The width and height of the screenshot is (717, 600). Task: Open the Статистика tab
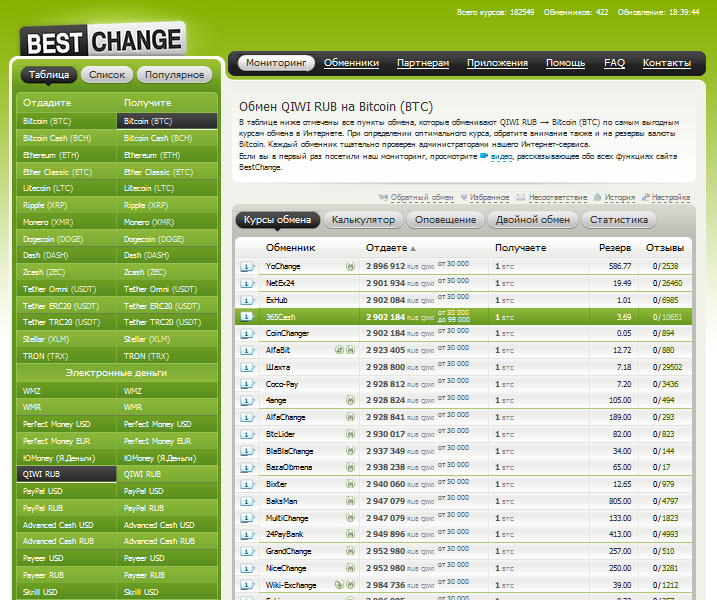(x=619, y=220)
